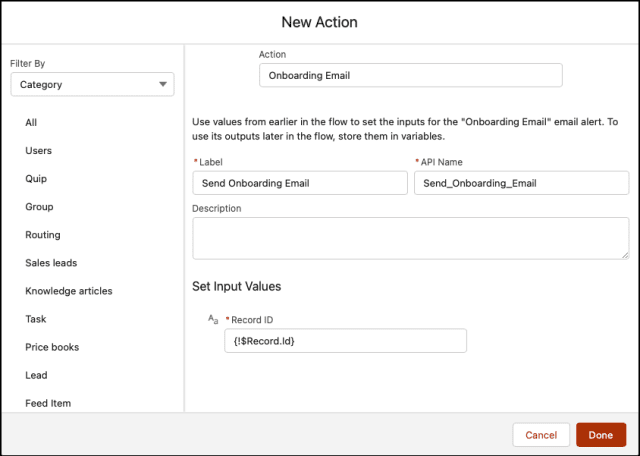The image size is (640, 456).
Task: Pick the Sales leads category
Action: pyautogui.click(x=51, y=263)
